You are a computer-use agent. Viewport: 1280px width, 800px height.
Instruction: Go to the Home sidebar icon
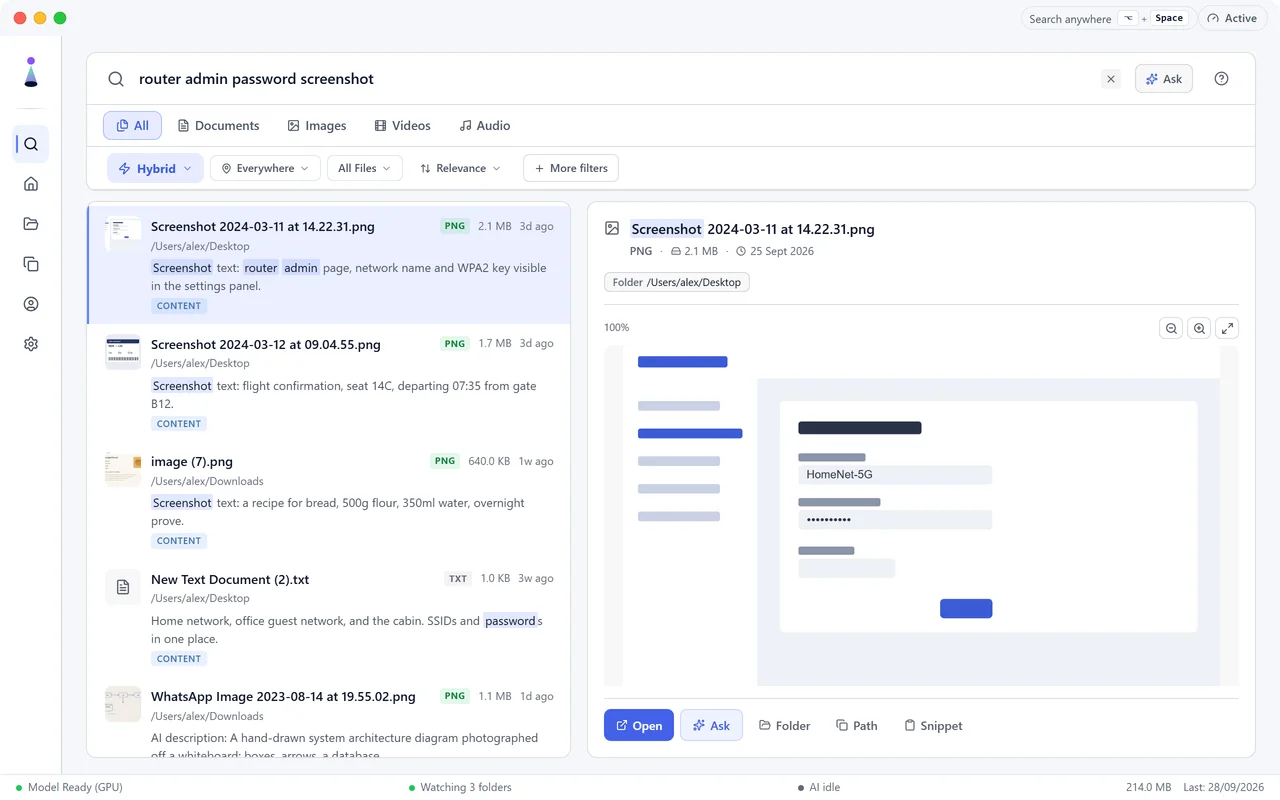(31, 184)
